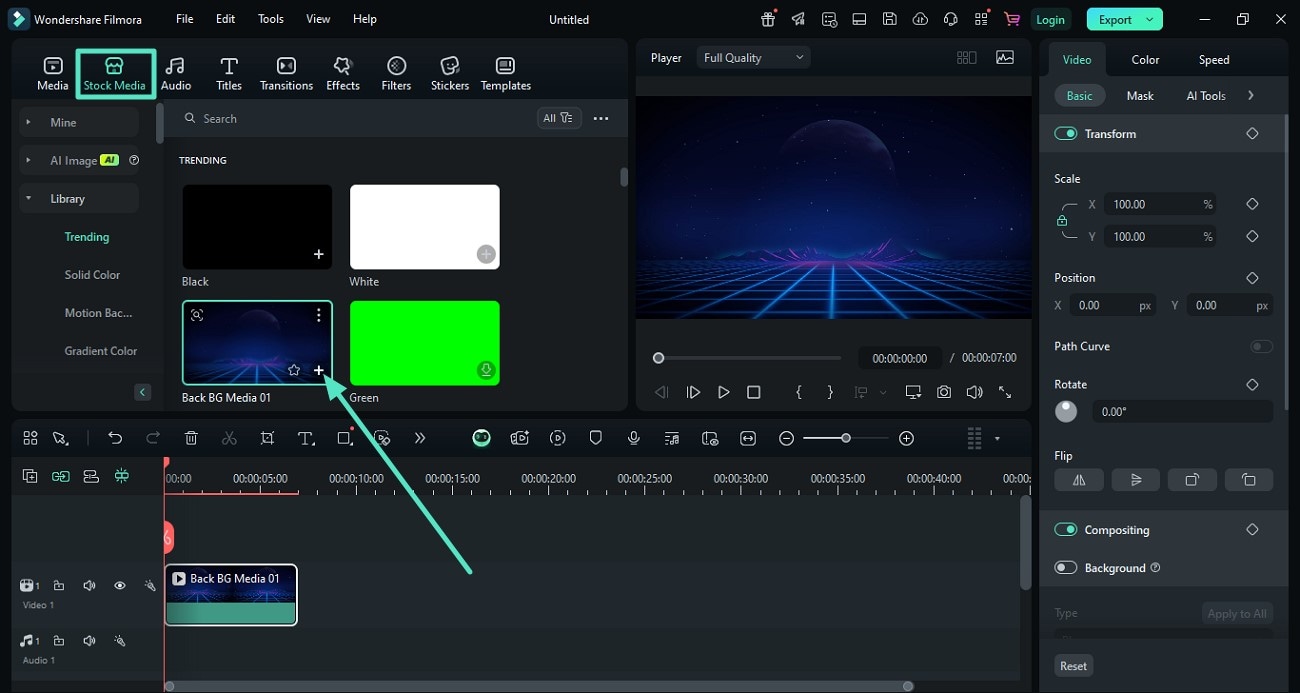
Task: Open the Titles tab
Action: click(x=229, y=74)
